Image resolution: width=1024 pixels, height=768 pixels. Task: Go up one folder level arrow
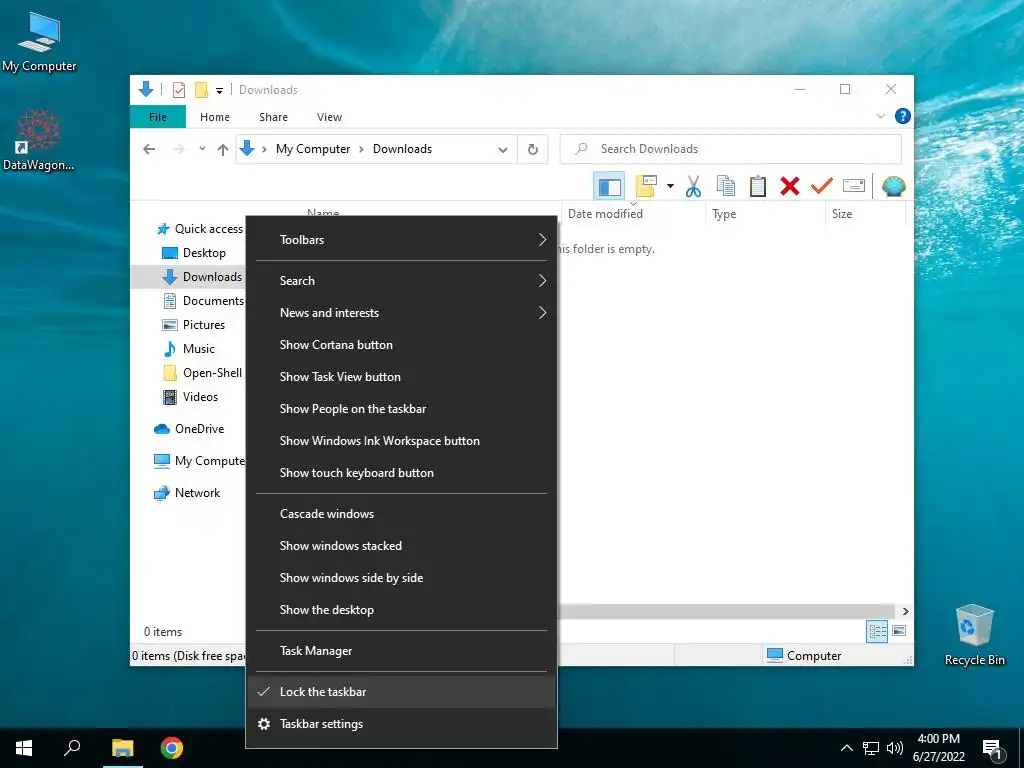coord(223,150)
